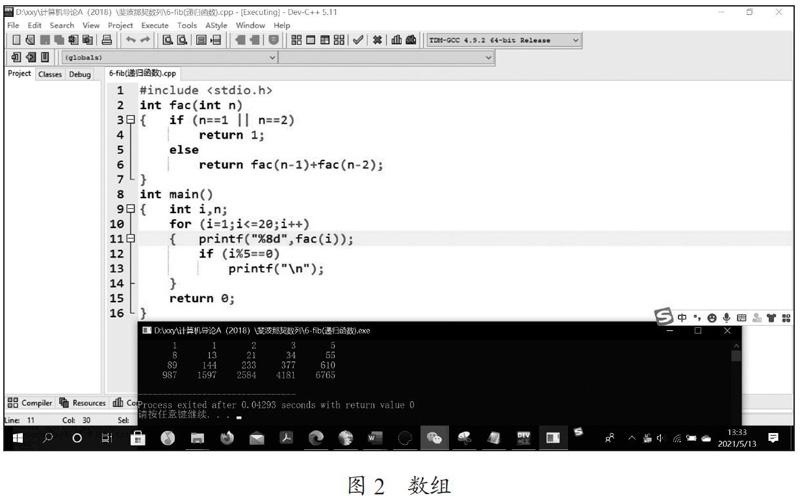Viewport: 800px width, 500px height.
Task: Click the Print toolbar icon
Action: (x=107, y=40)
